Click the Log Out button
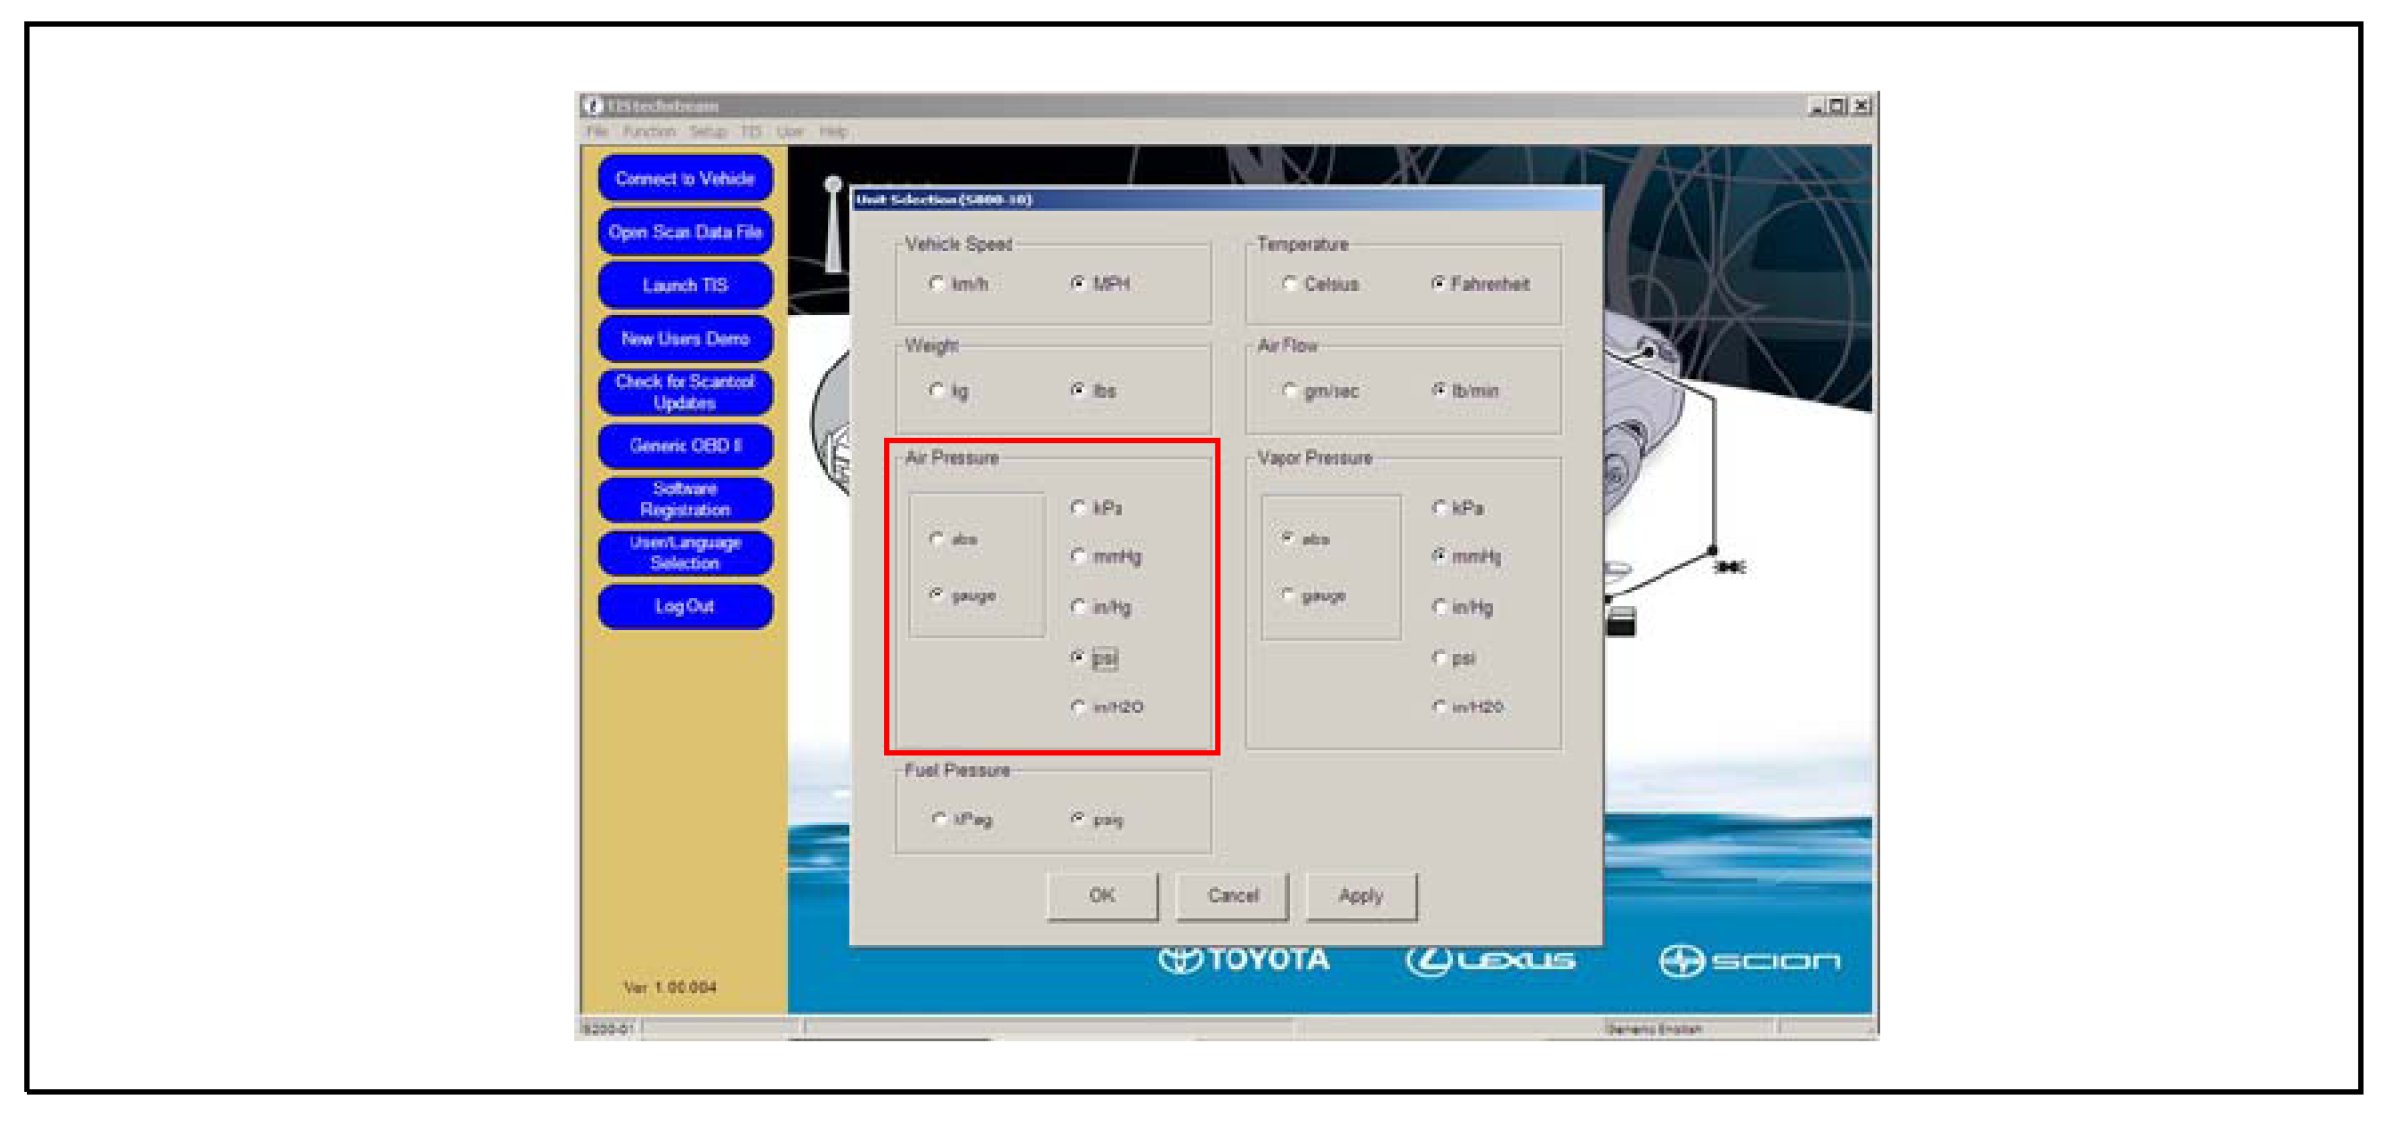This screenshot has width=2385, height=1121. tap(685, 606)
